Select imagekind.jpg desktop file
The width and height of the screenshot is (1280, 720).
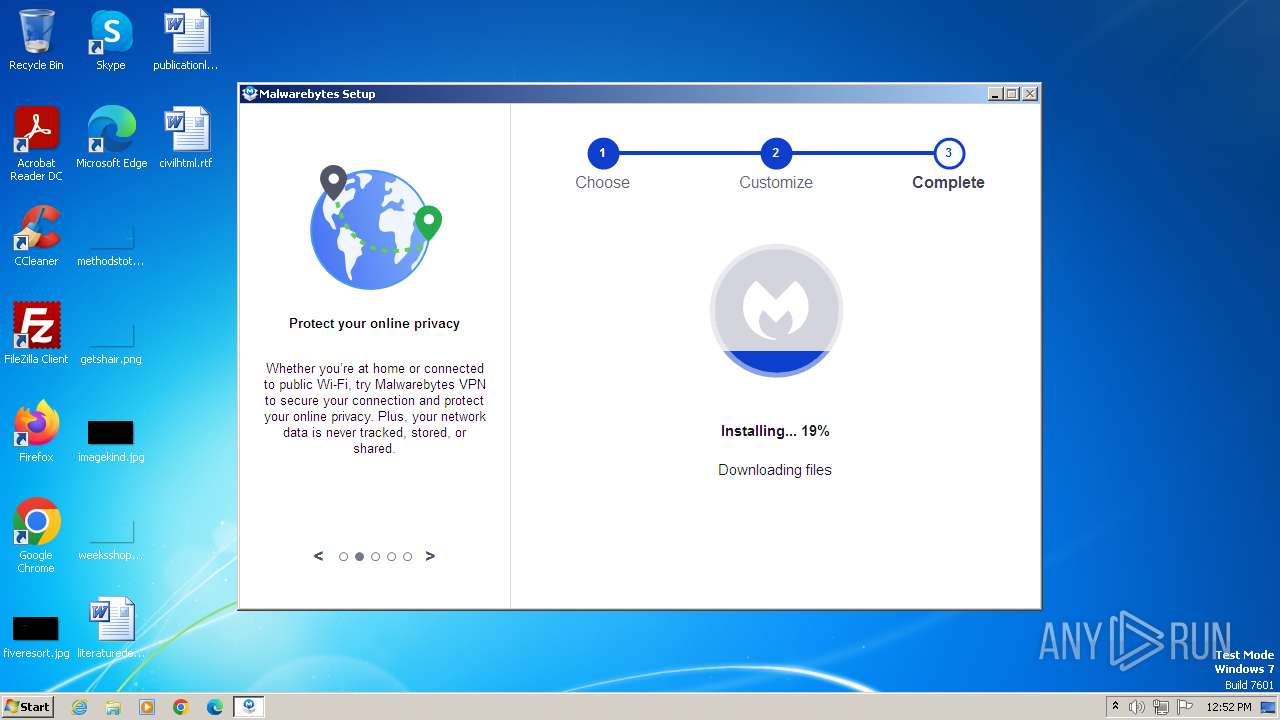[111, 441]
